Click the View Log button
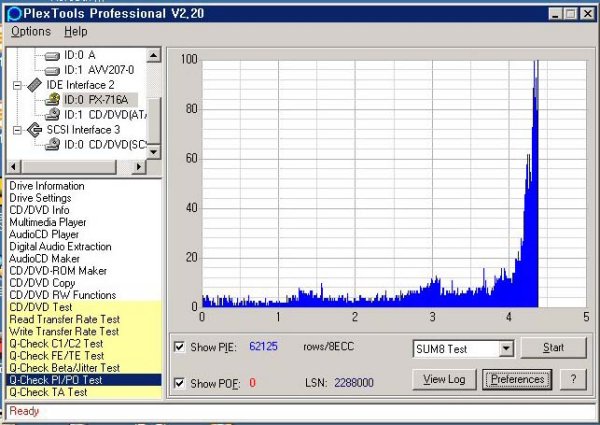The height and width of the screenshot is (425, 600). [444, 379]
